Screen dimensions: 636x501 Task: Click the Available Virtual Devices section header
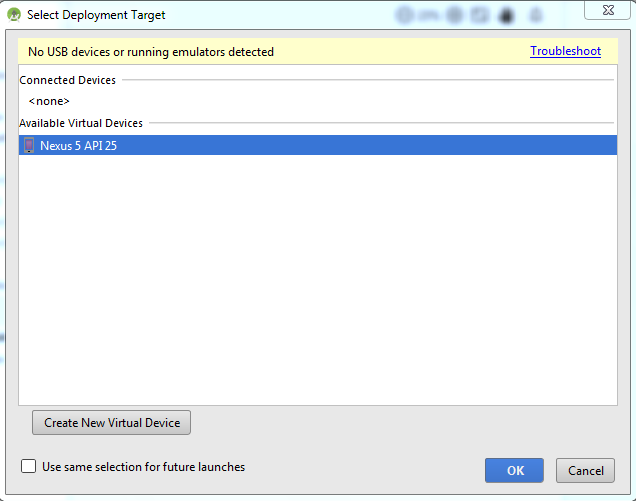point(81,123)
